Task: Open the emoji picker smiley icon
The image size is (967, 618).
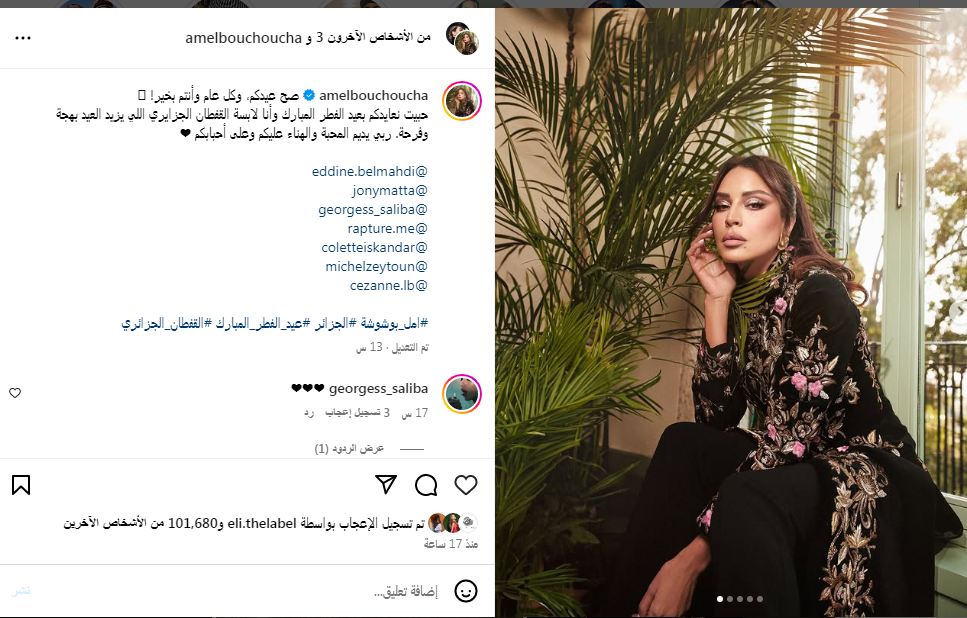Action: pos(466,591)
